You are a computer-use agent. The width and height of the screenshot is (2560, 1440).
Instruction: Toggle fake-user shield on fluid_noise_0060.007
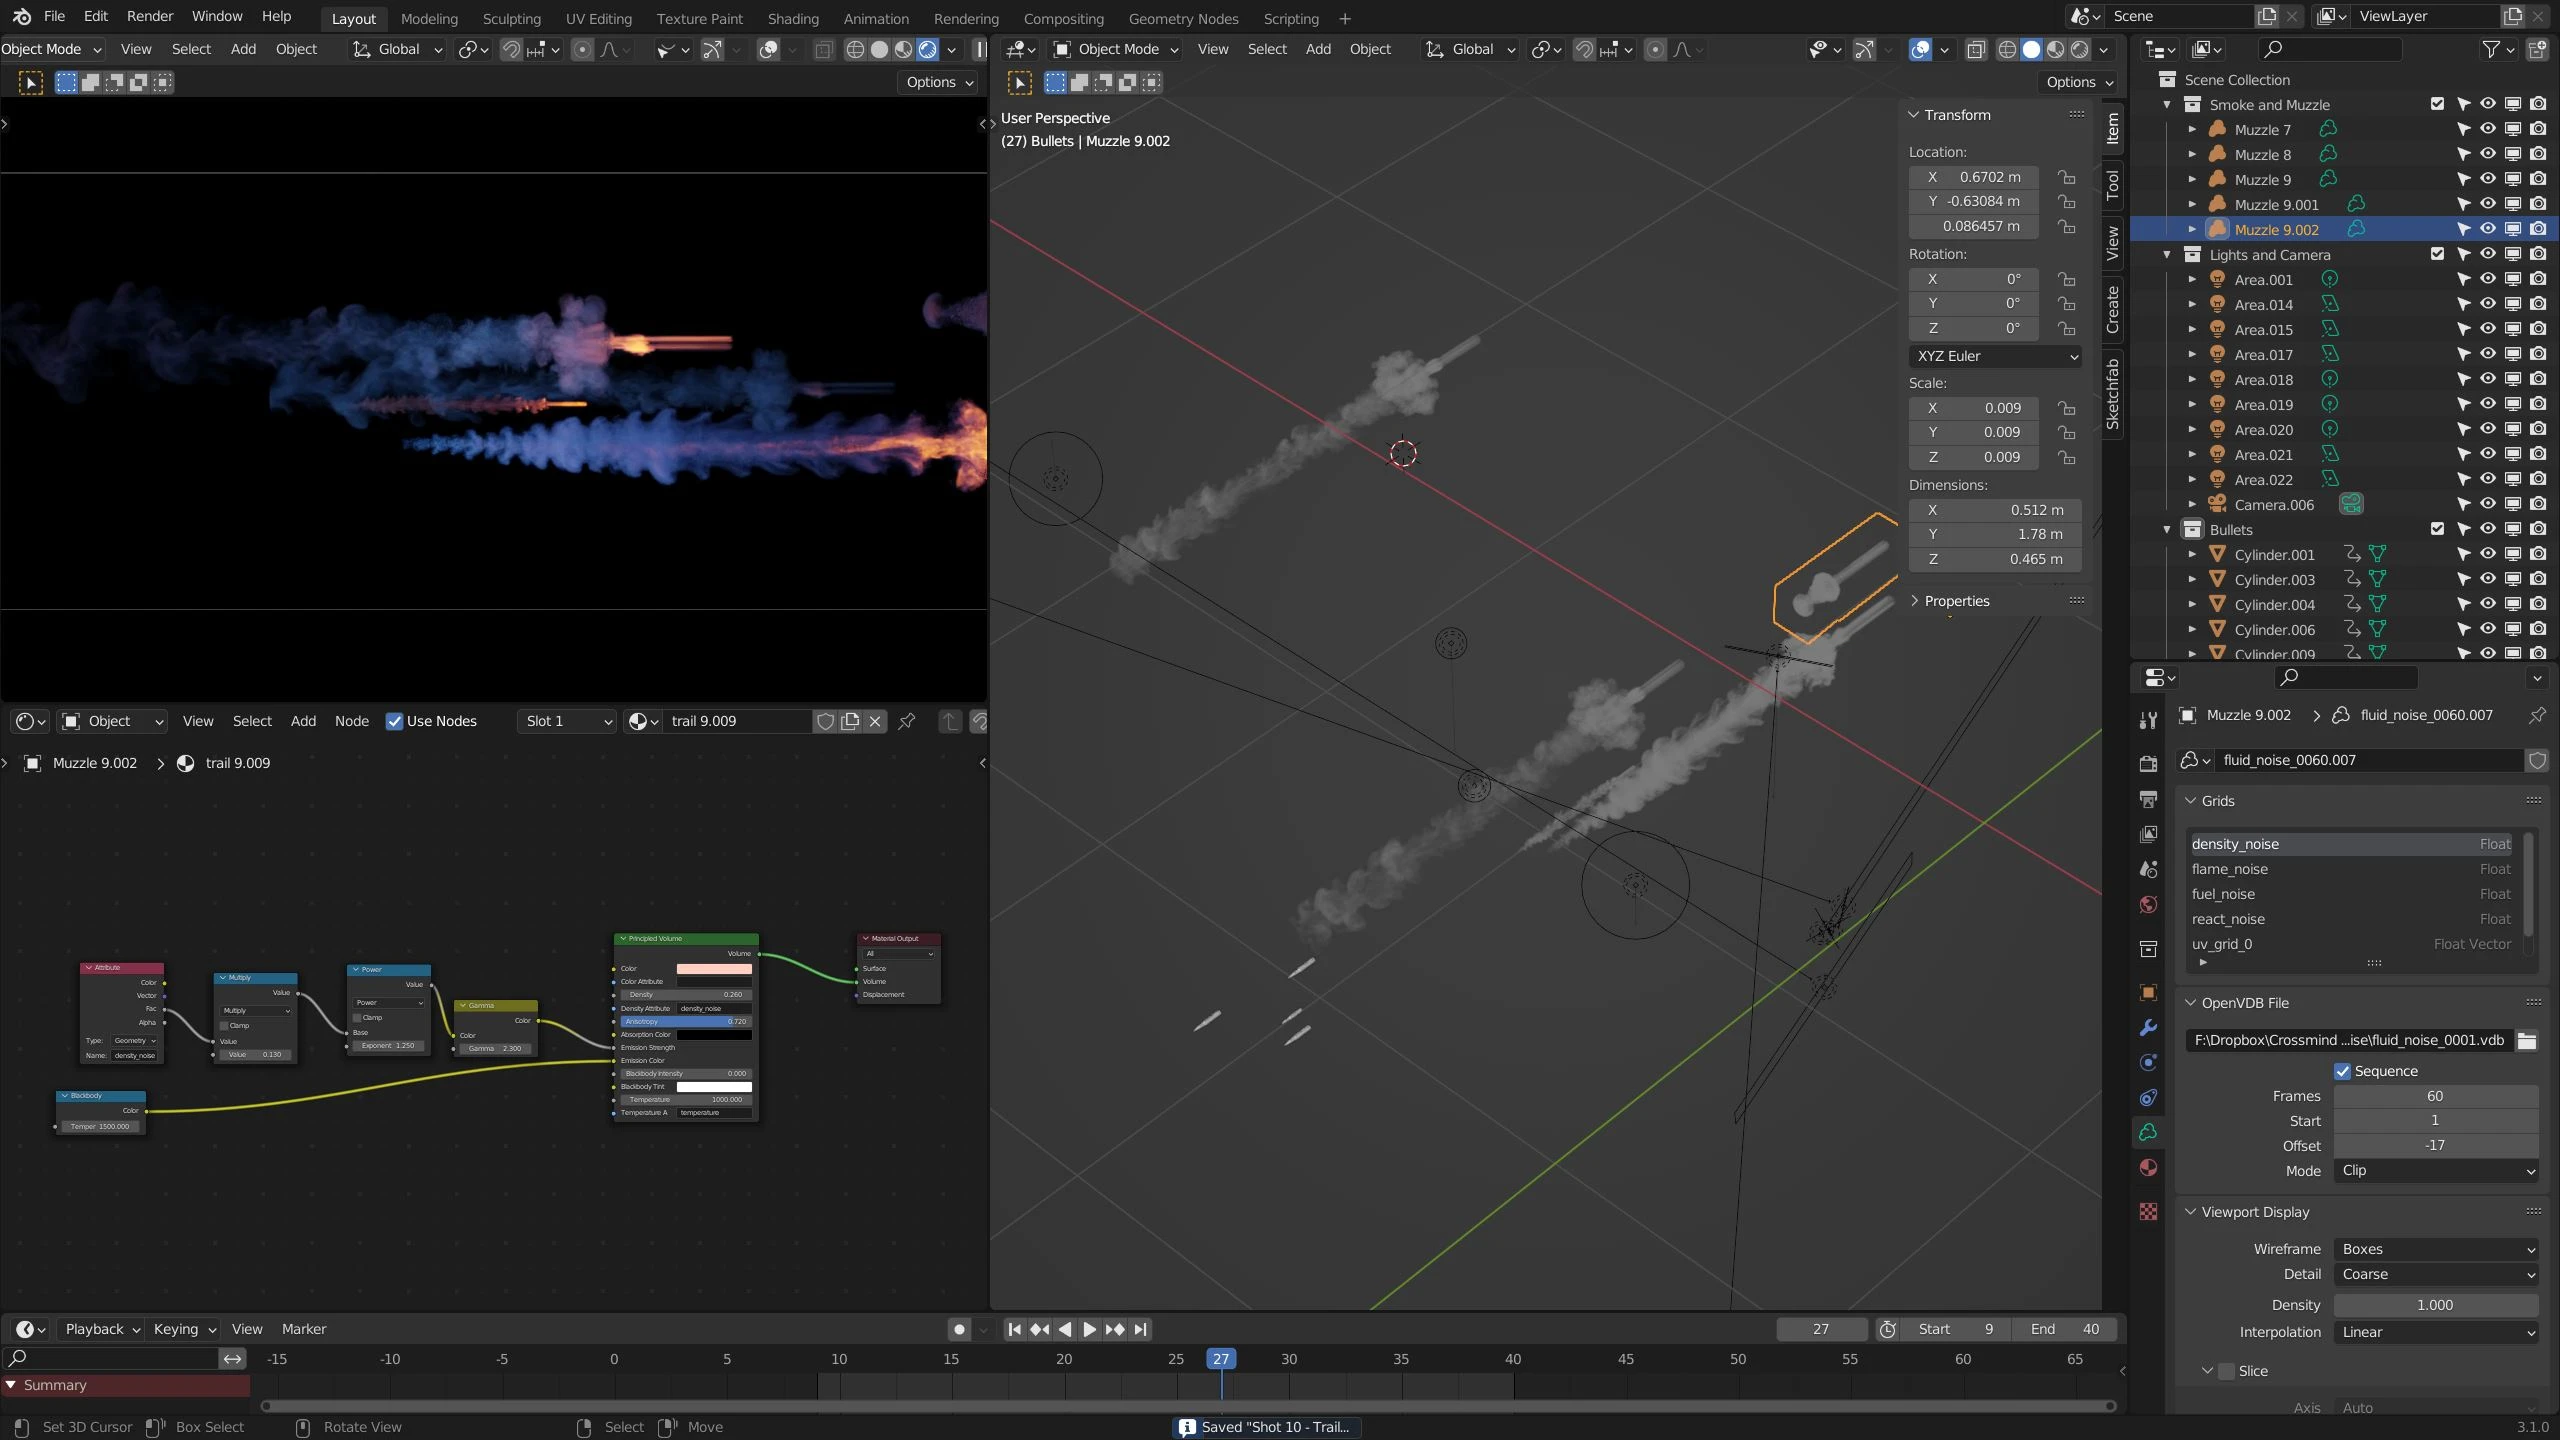click(2537, 760)
